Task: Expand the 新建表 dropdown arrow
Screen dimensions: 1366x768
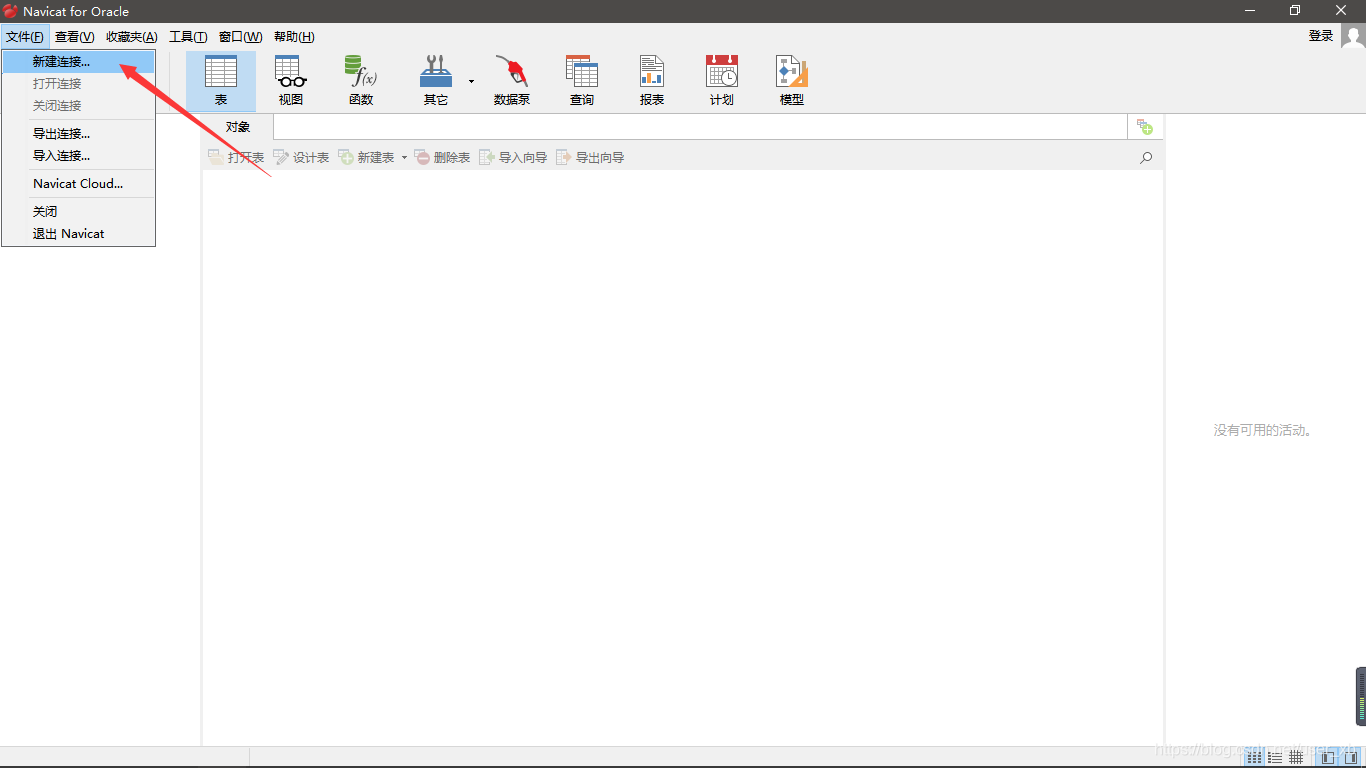Action: [404, 158]
